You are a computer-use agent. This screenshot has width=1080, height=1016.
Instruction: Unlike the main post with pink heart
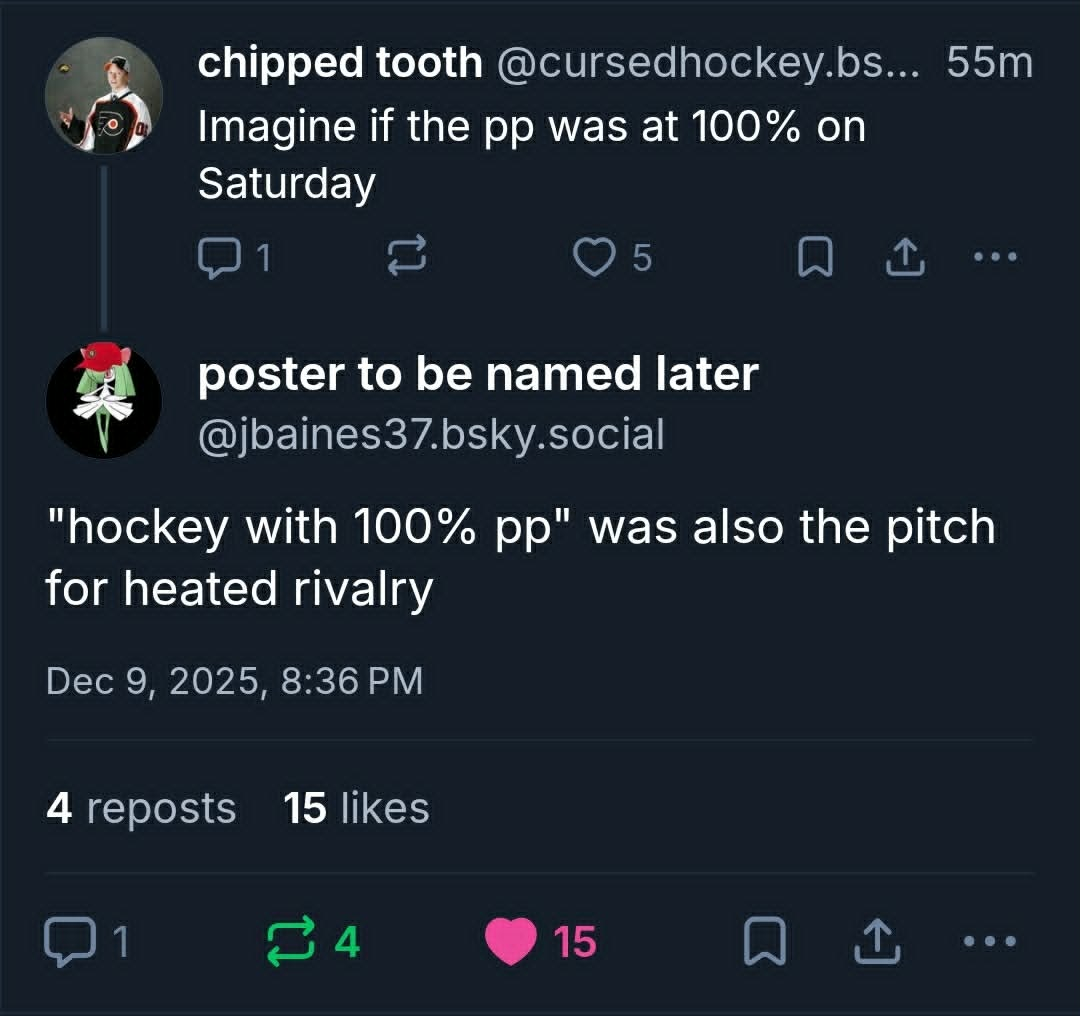[x=510, y=942]
